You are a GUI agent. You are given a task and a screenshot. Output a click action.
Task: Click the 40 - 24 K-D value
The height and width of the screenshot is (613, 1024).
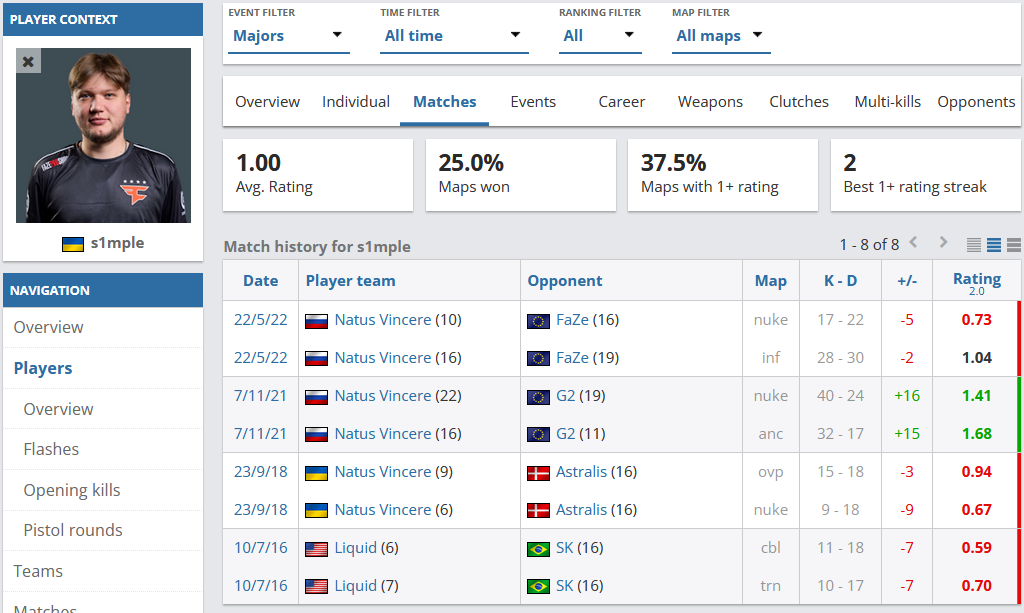(840, 396)
